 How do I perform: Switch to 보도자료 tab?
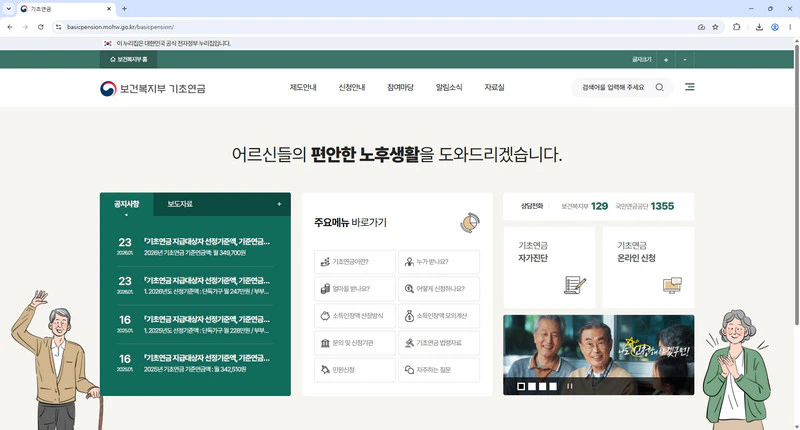(180, 204)
